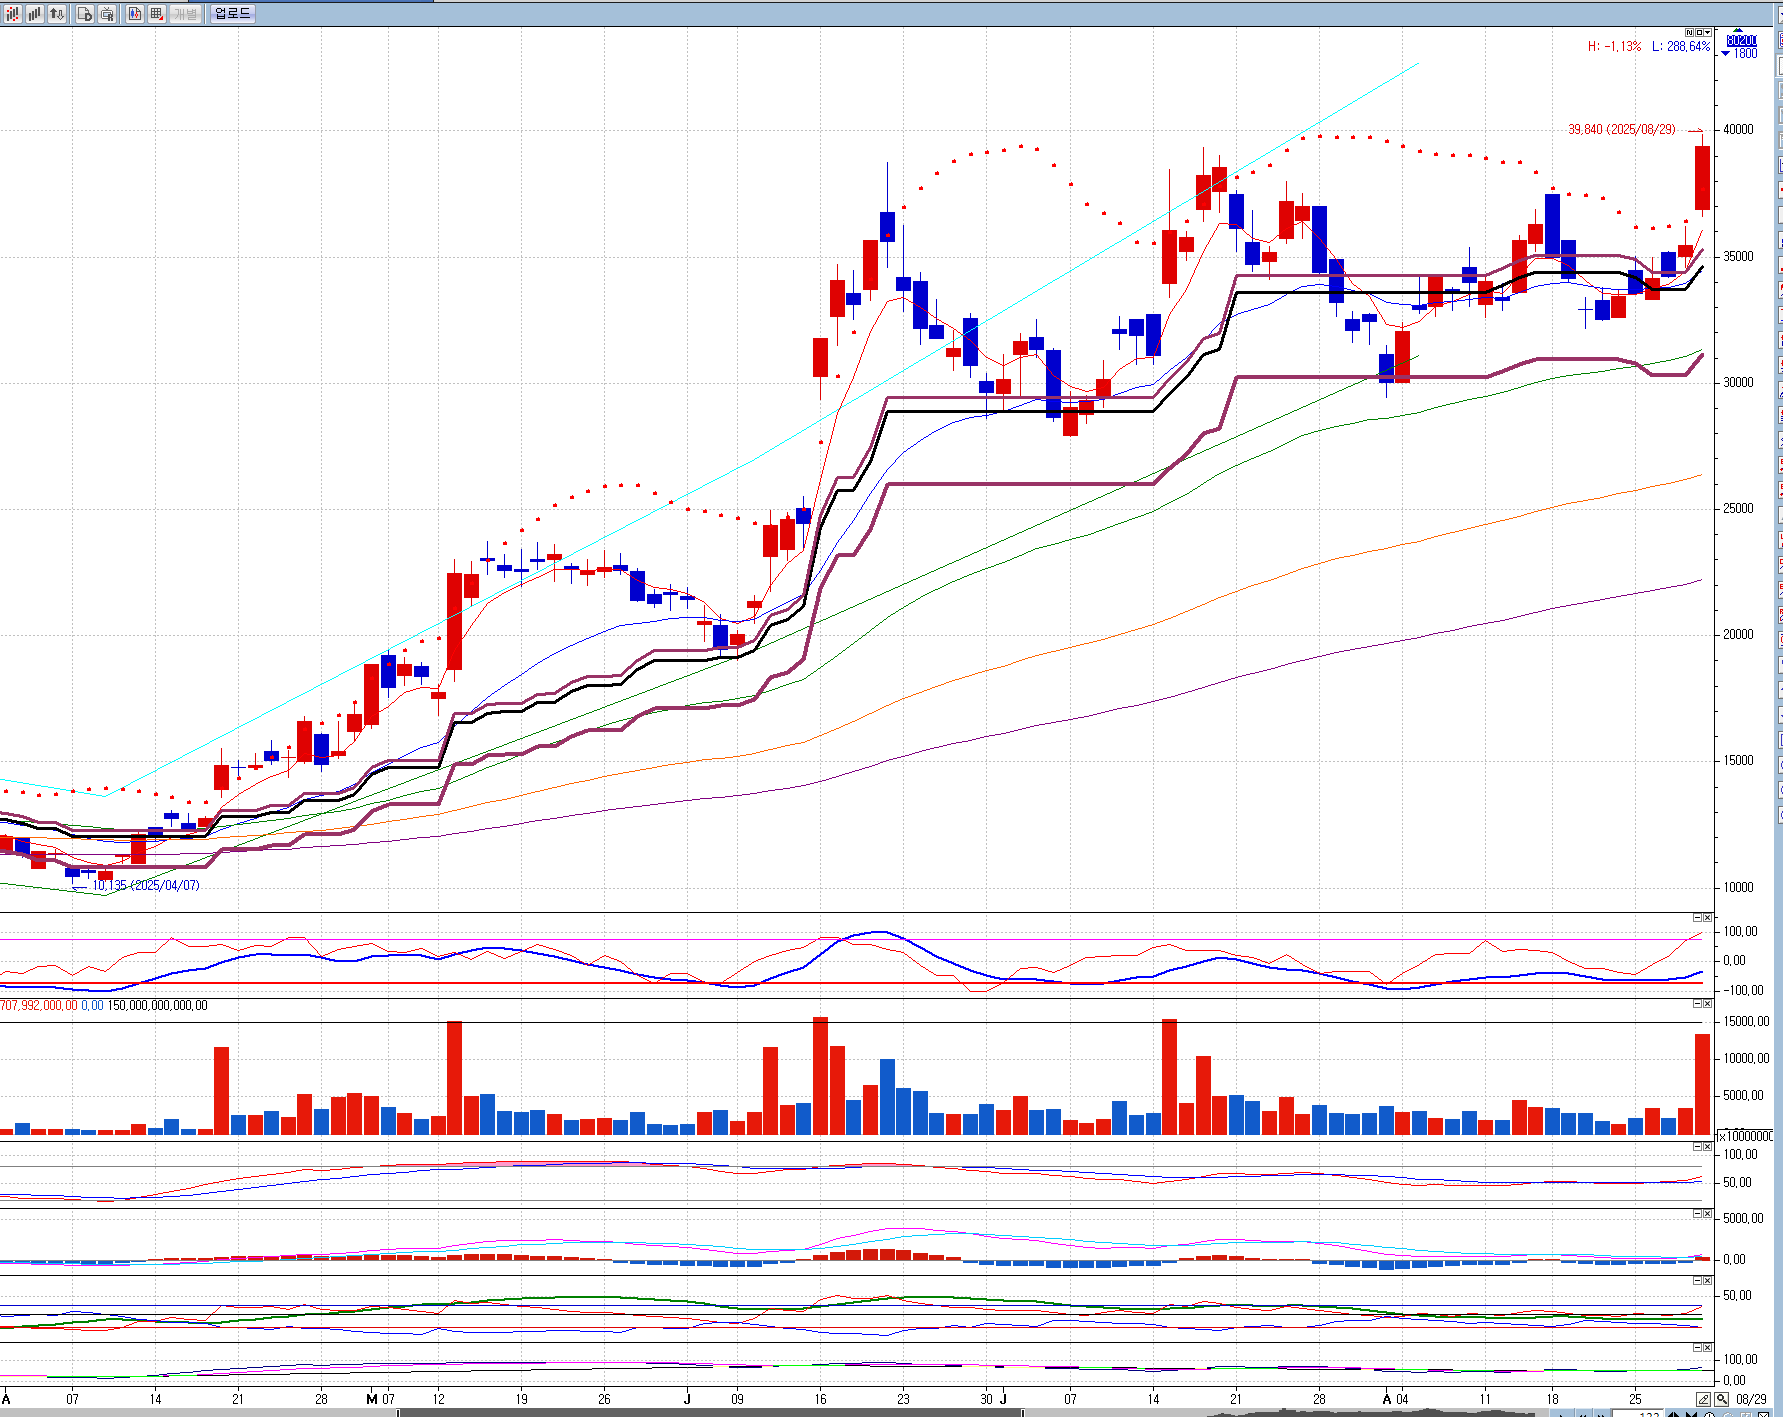Click the gray bar chart toolbar icon

[35, 14]
